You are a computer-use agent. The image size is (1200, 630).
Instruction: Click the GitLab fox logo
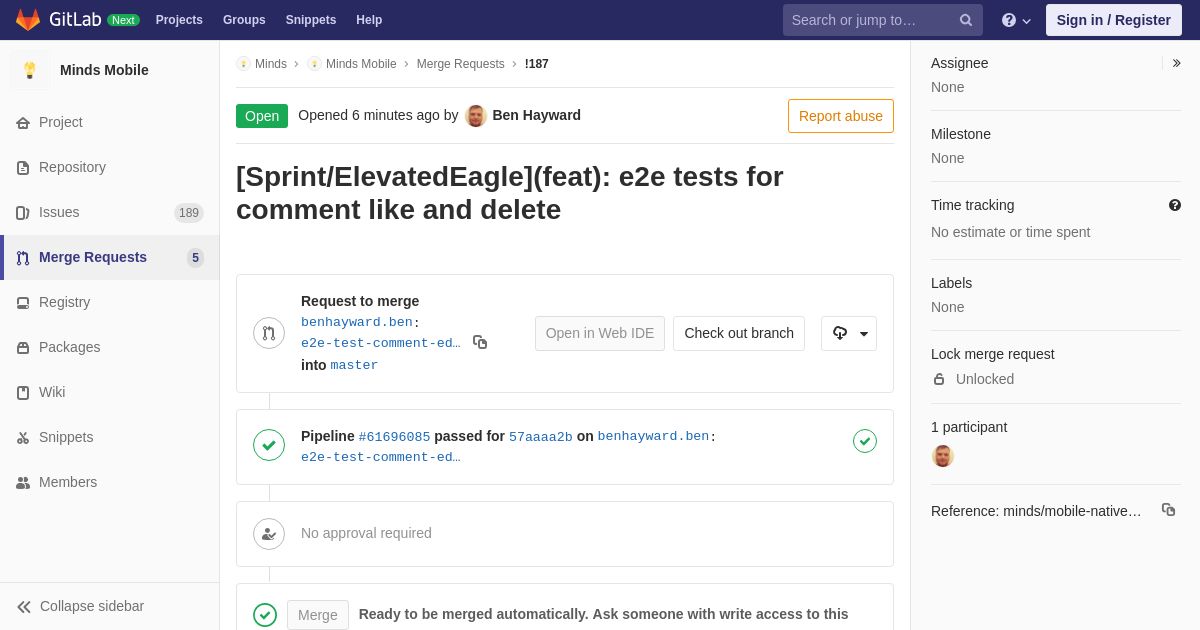pyautogui.click(x=28, y=20)
